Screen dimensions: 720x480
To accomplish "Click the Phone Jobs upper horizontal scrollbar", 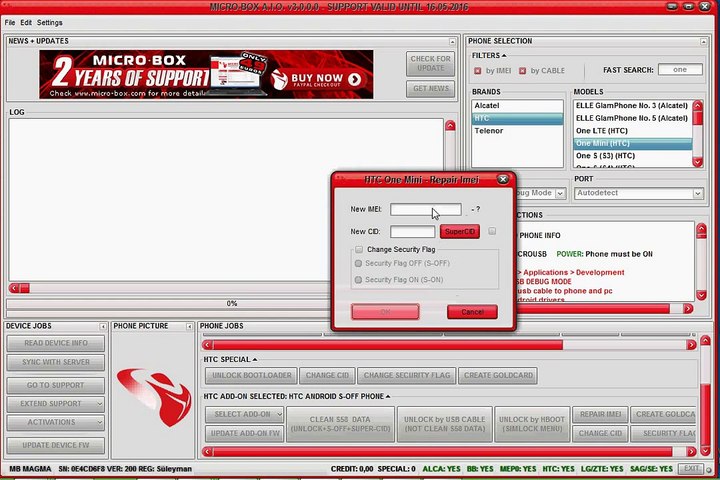I will point(388,345).
